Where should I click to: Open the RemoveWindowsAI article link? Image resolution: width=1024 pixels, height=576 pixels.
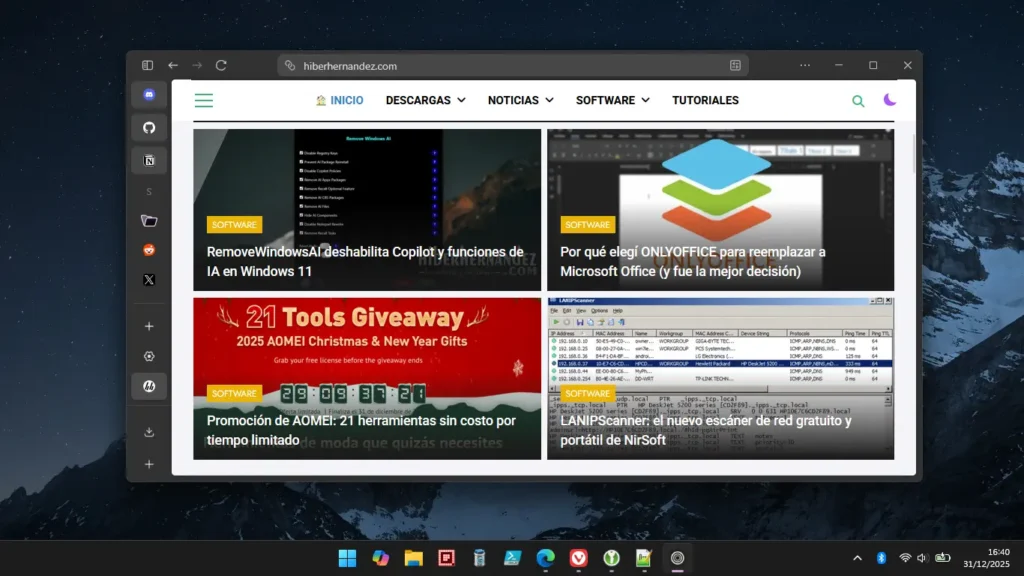click(365, 261)
